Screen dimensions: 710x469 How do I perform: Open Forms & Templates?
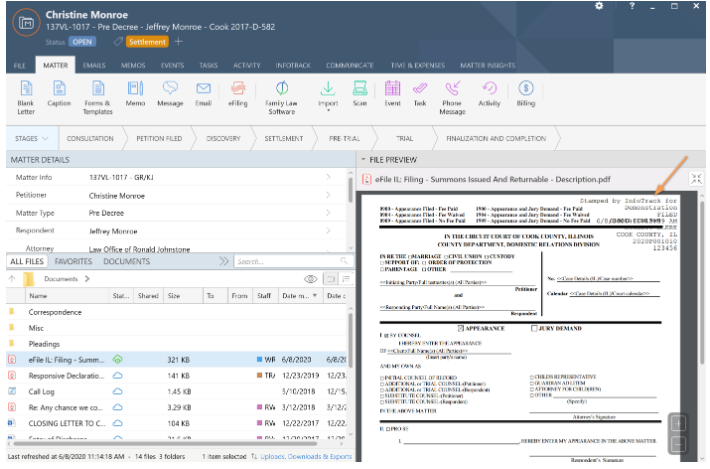pos(98,97)
